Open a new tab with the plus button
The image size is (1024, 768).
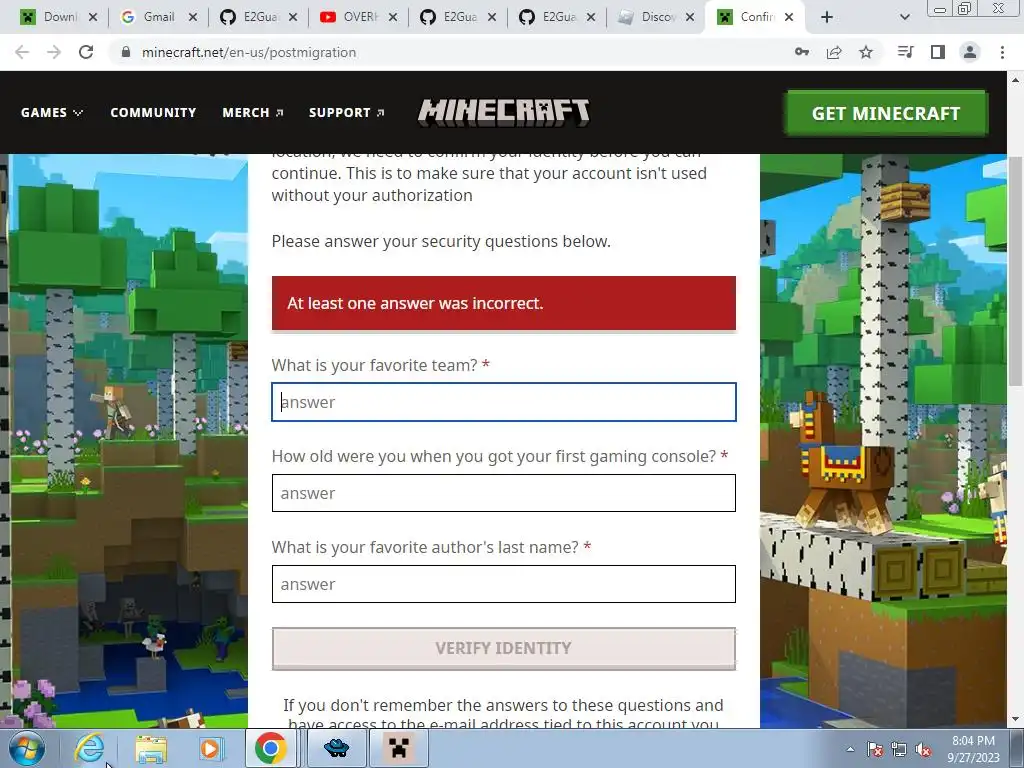tap(827, 17)
